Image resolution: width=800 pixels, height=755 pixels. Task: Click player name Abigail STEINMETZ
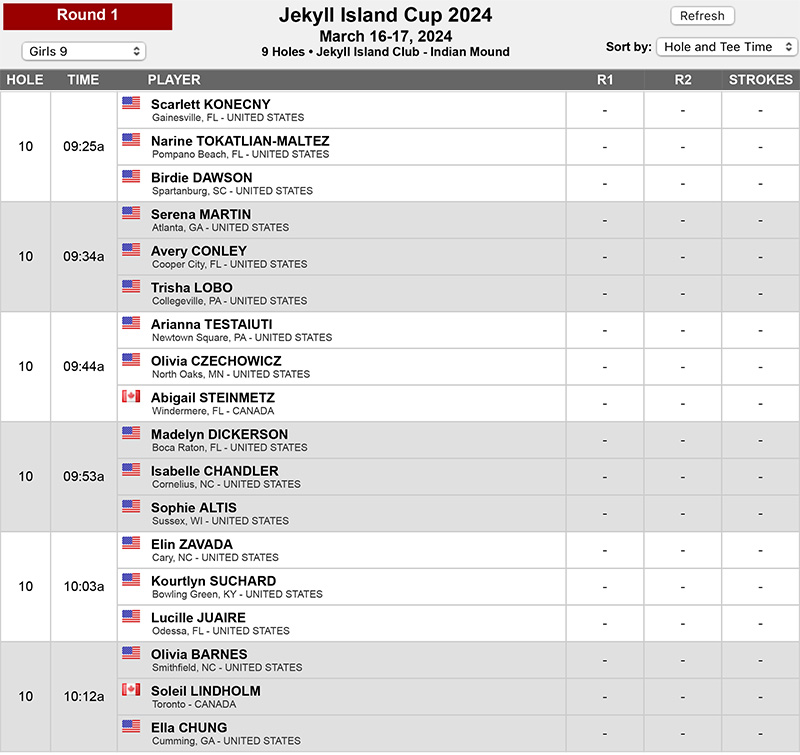(213, 398)
